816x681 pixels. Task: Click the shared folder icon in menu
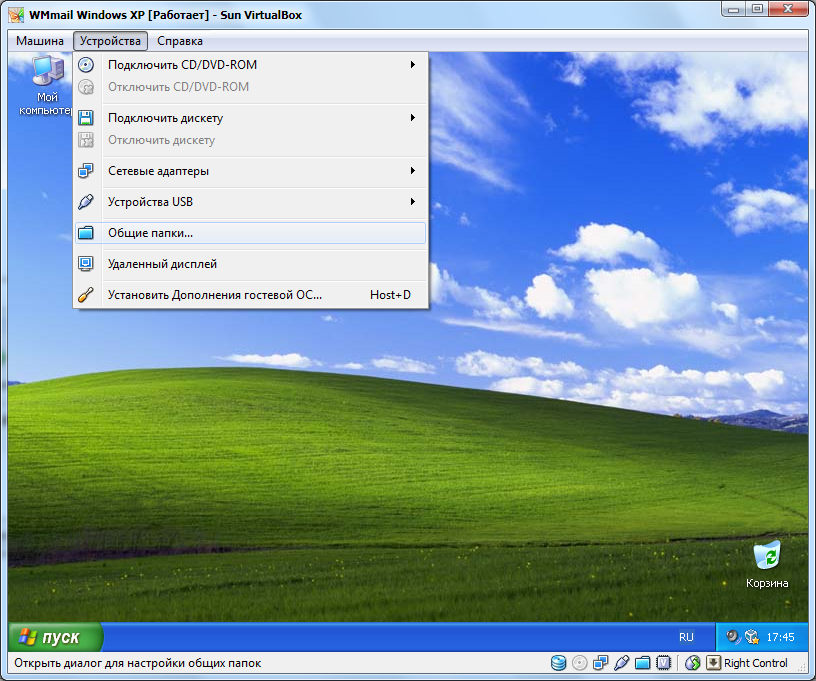point(86,233)
